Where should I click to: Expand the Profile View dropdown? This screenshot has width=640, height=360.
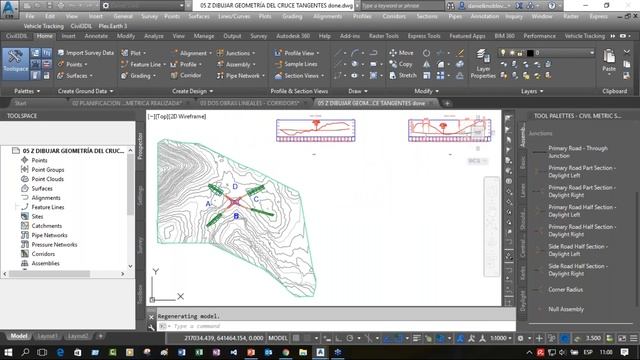[x=318, y=53]
